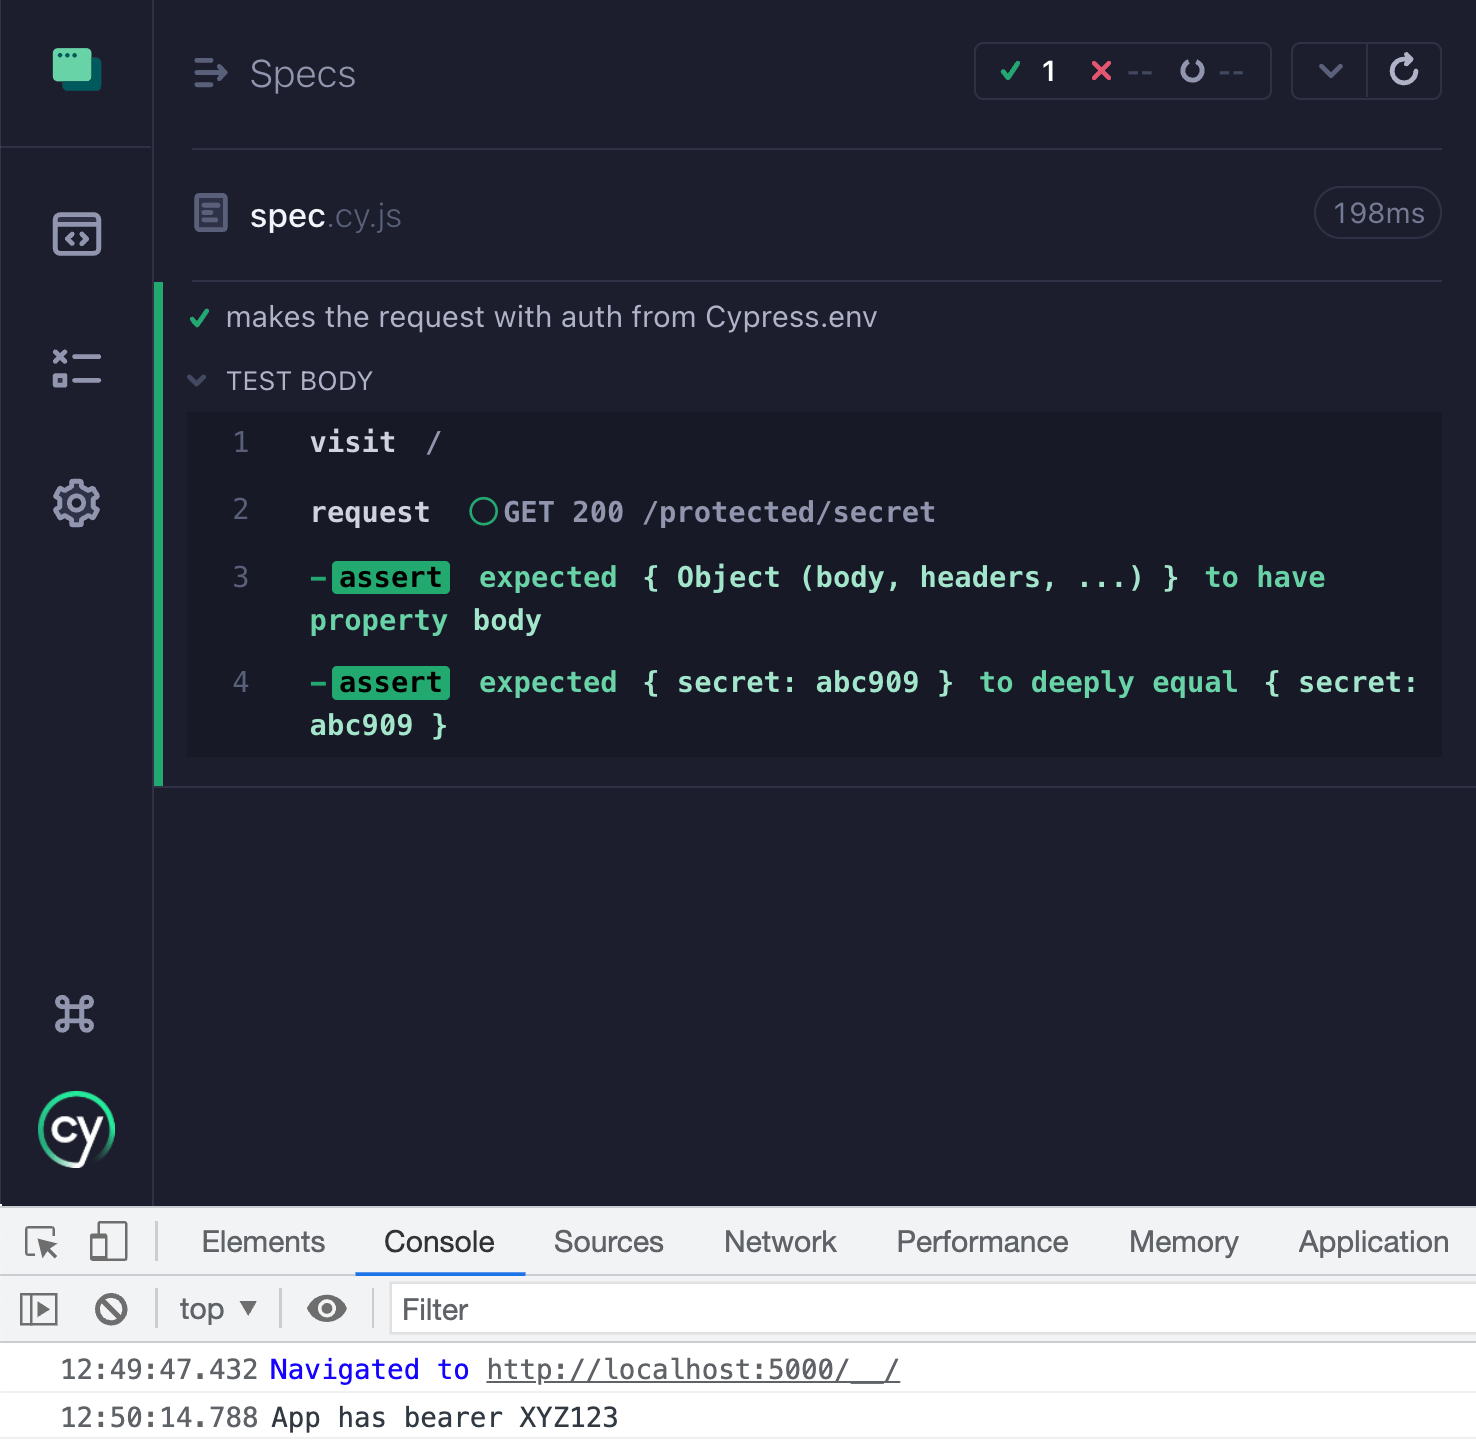Image resolution: width=1476 pixels, height=1442 pixels.
Task: Toggle the console sidebar panel
Action: point(39,1309)
